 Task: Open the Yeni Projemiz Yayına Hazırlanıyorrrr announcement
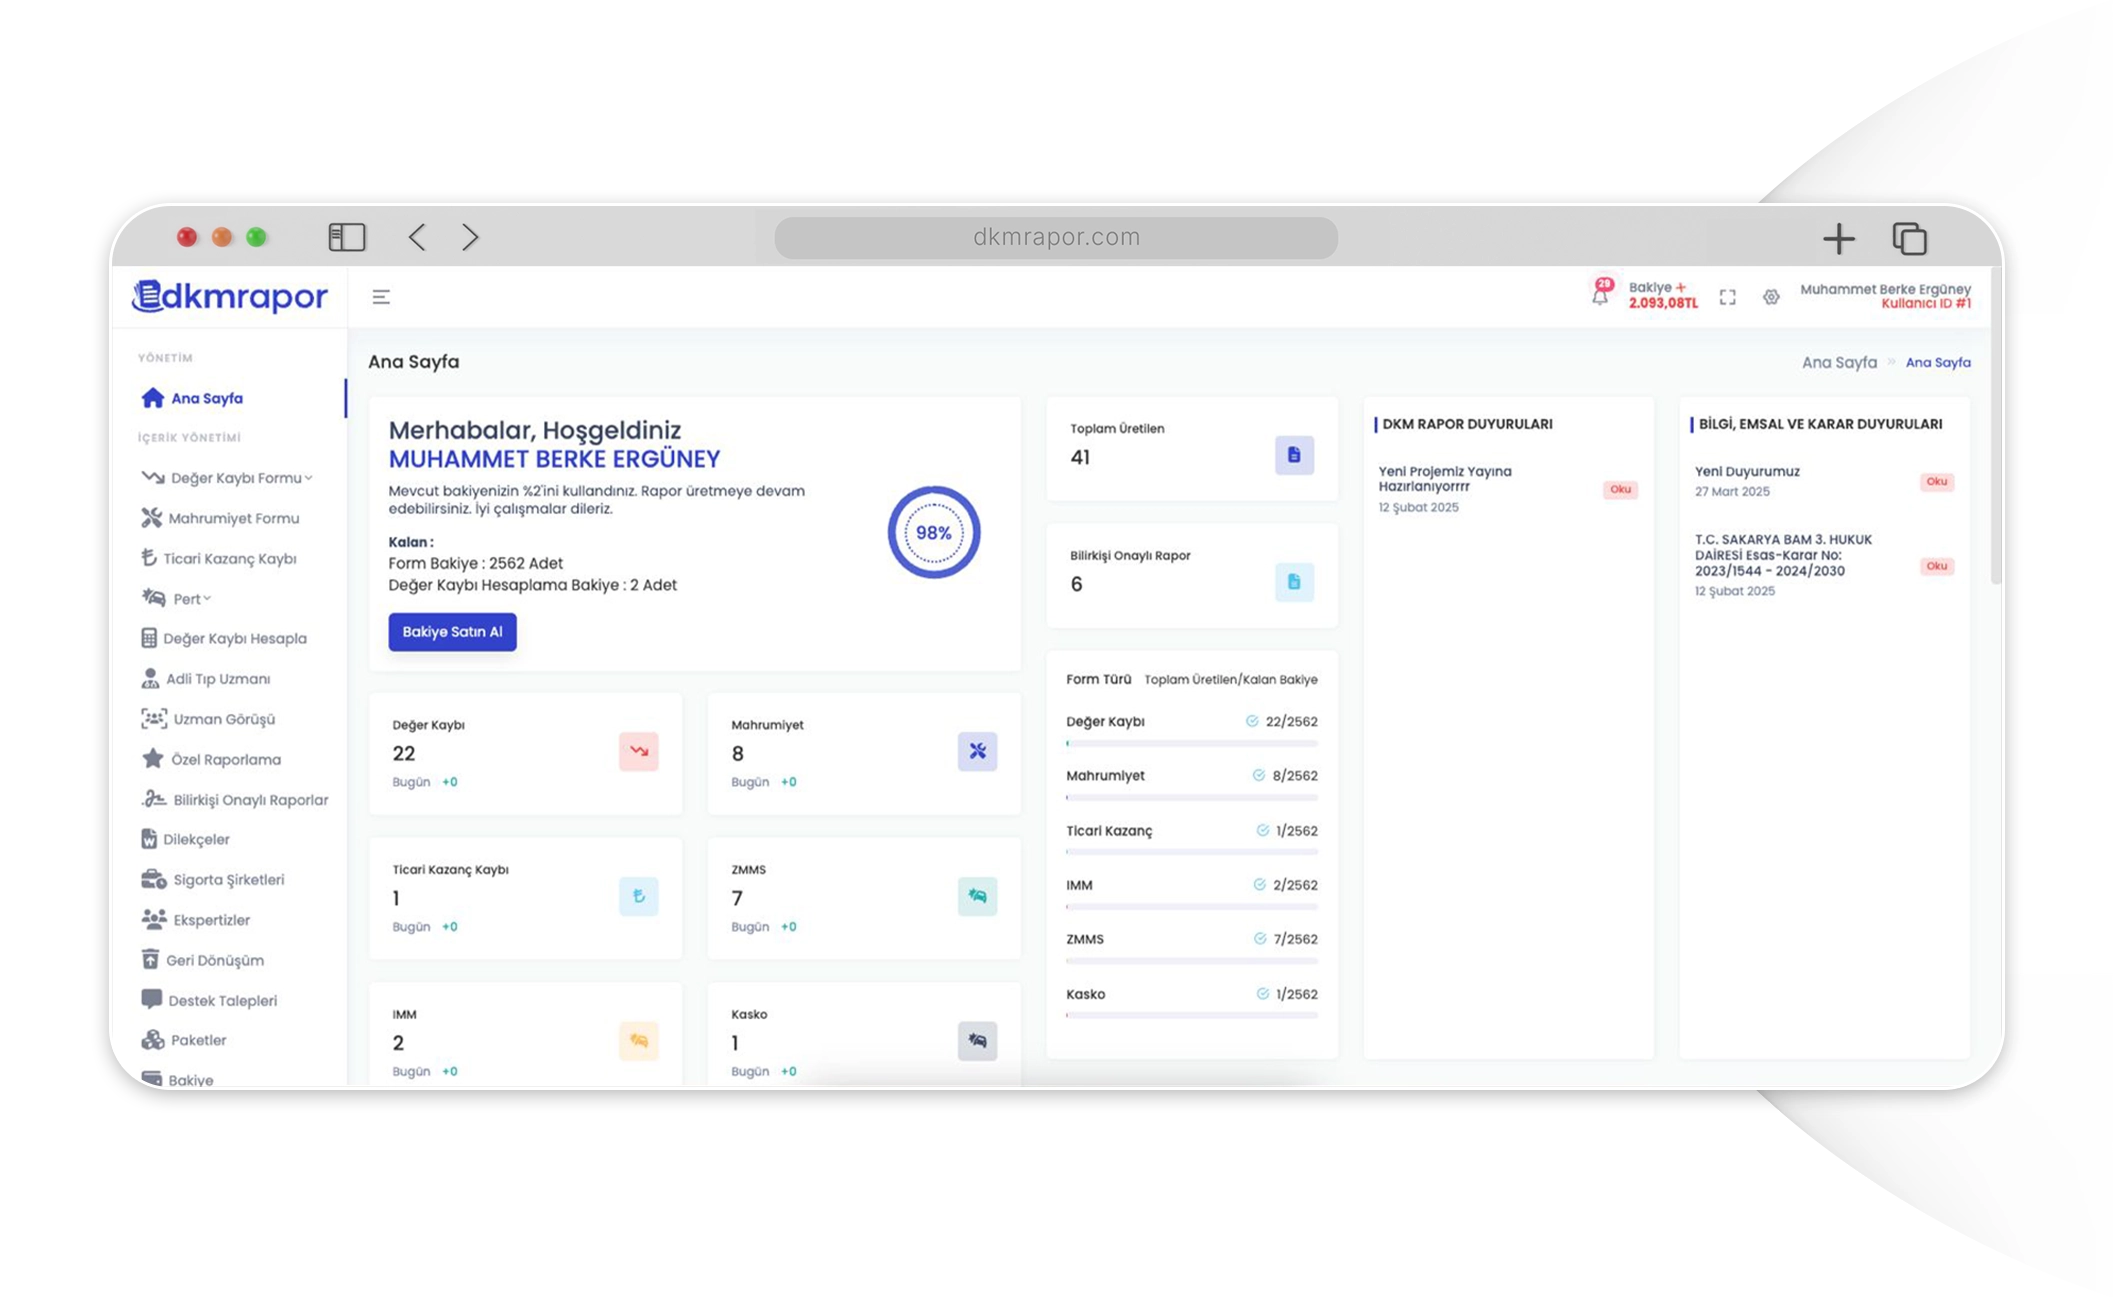tap(1444, 478)
